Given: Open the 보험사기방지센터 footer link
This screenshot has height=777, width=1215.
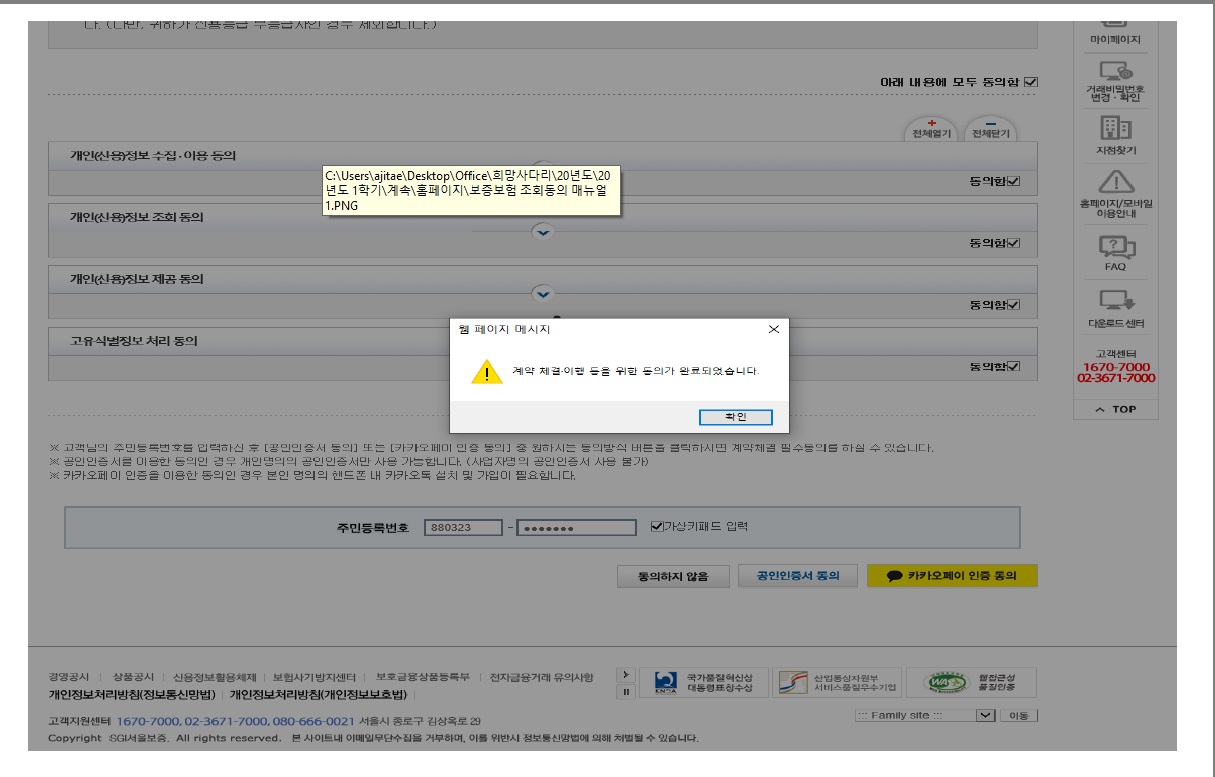Looking at the screenshot, I should click(315, 677).
